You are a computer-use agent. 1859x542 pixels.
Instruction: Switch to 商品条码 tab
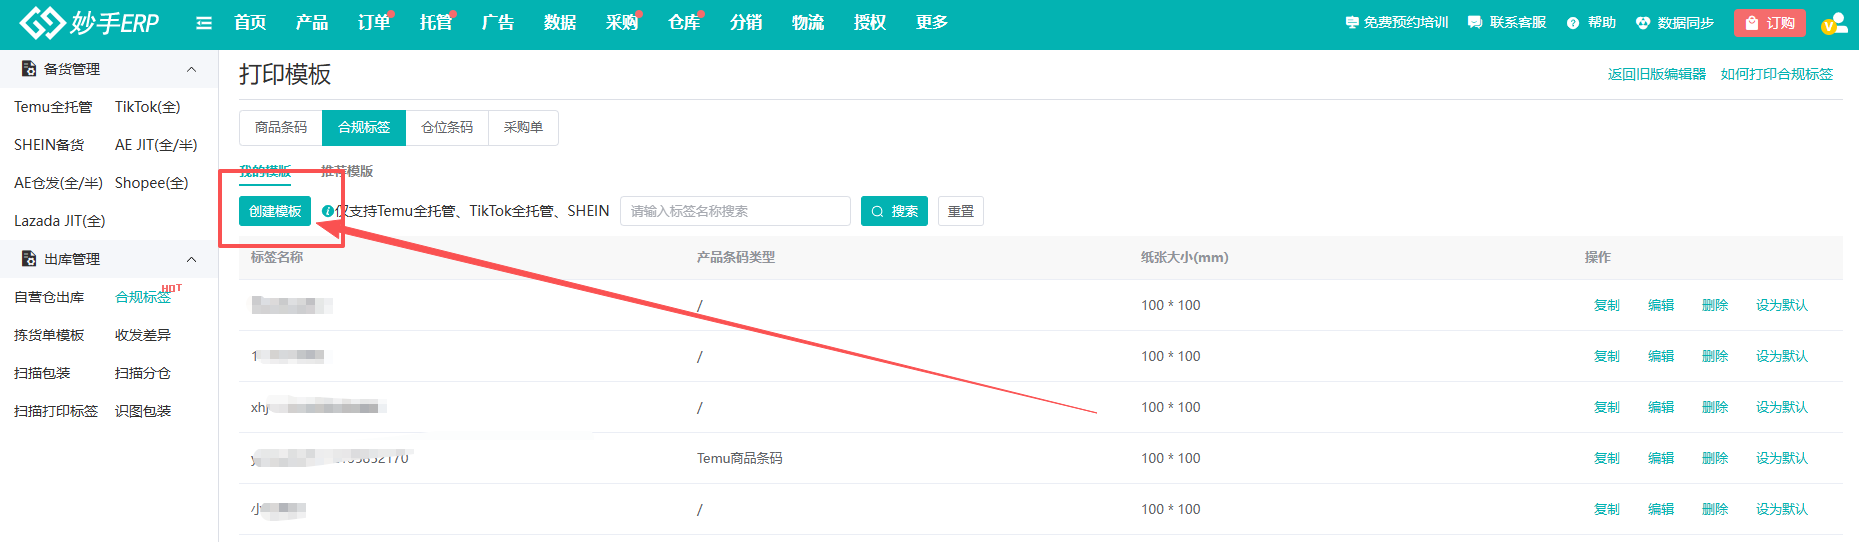point(281,127)
